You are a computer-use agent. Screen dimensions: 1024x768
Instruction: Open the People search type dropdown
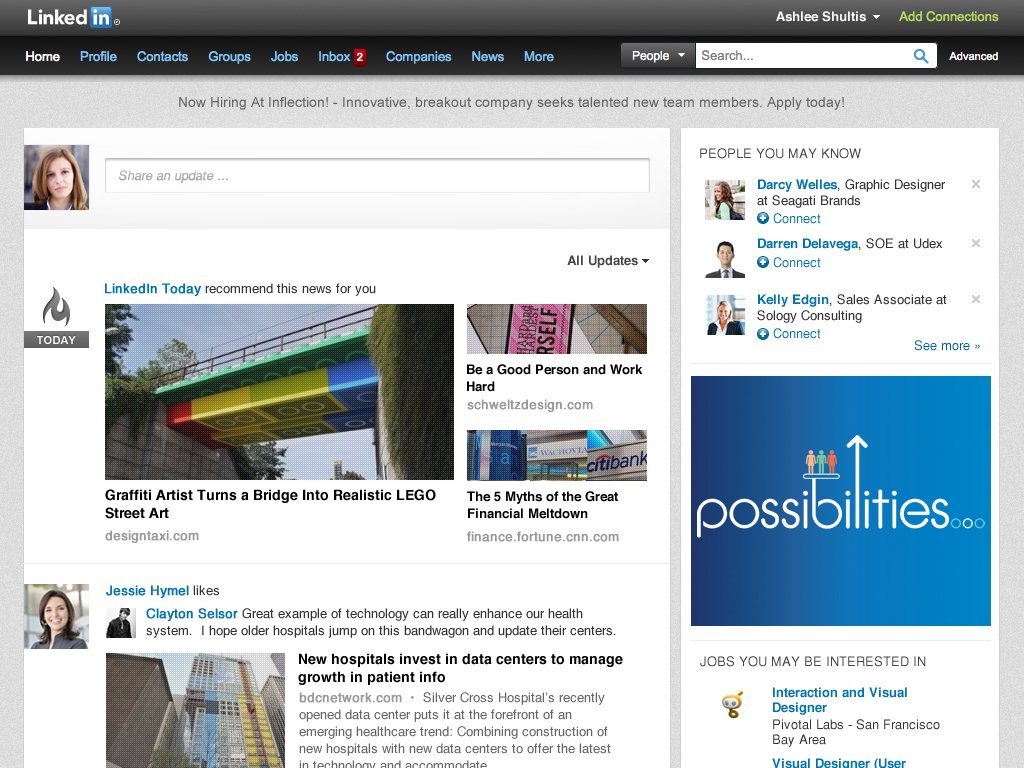point(658,56)
